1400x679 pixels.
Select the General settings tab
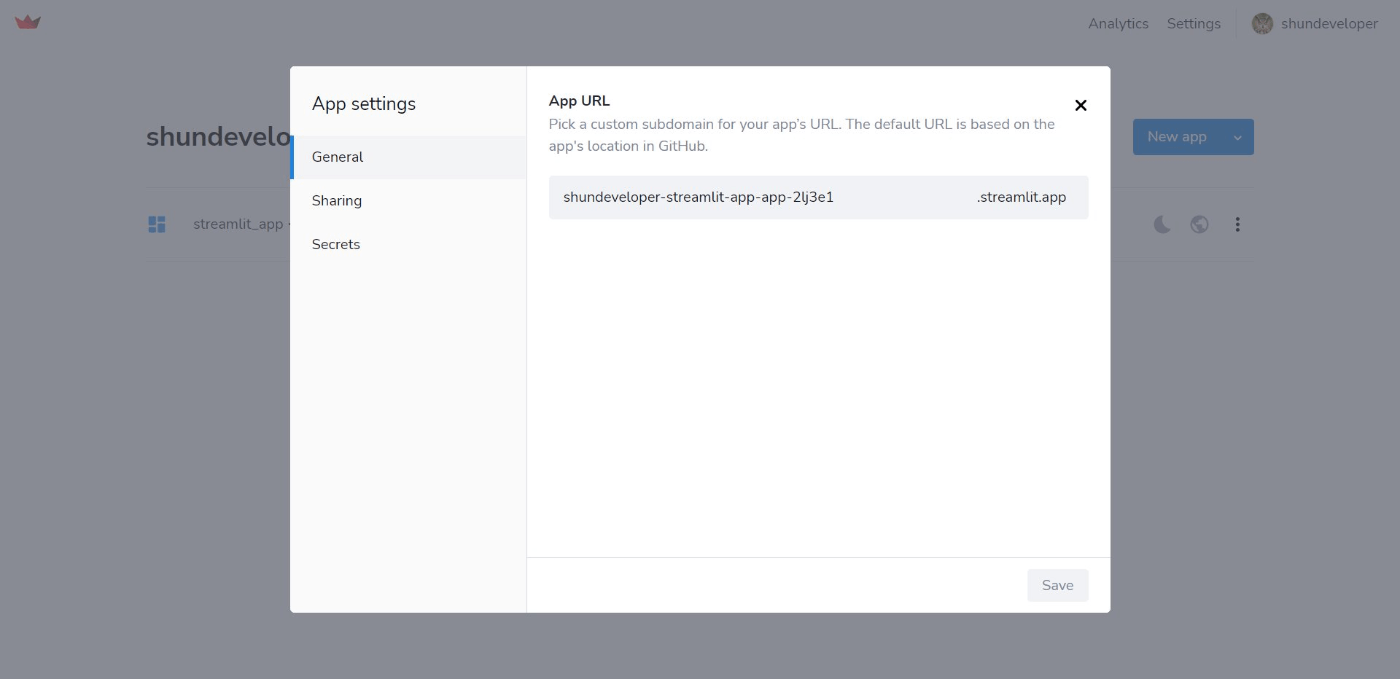pyautogui.click(x=408, y=157)
